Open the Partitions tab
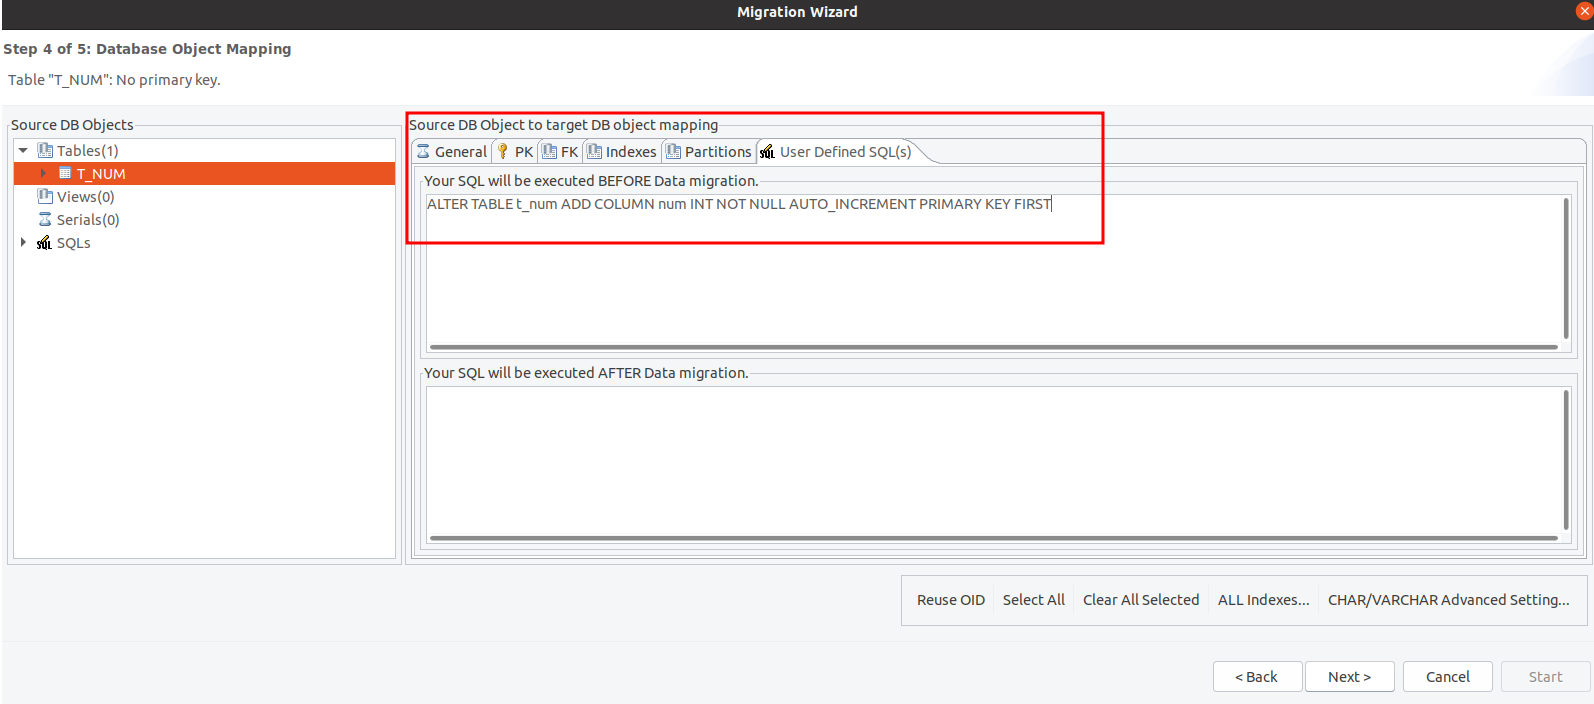Screen dimensions: 1594x704 (709, 152)
